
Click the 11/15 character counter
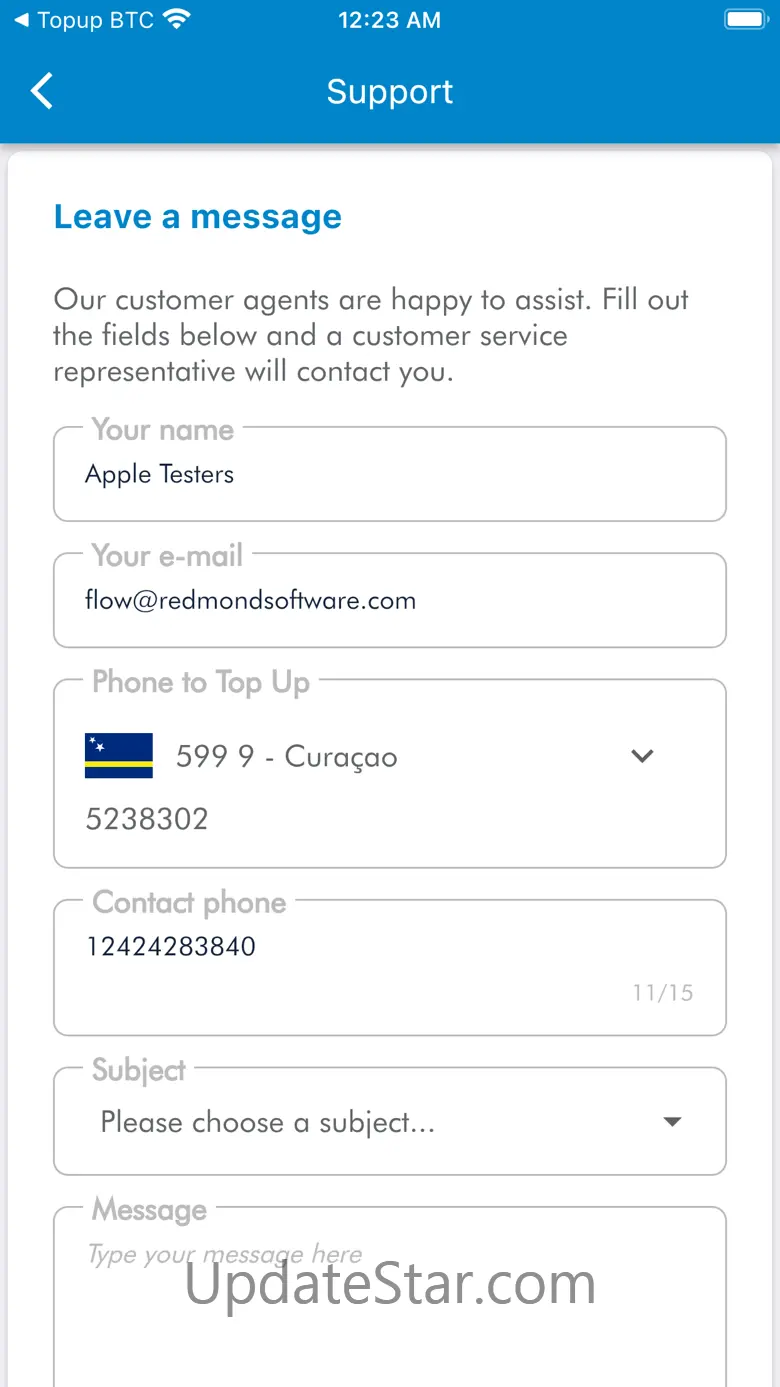point(663,993)
